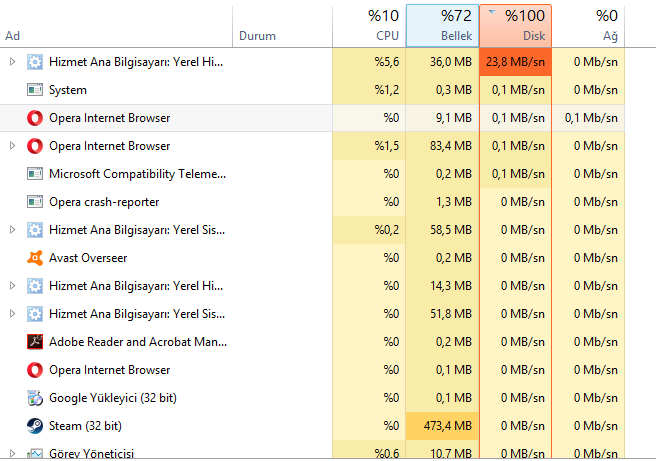The width and height of the screenshot is (656, 461).
Task: Sort processes by the Ad column
Action: (x=116, y=26)
